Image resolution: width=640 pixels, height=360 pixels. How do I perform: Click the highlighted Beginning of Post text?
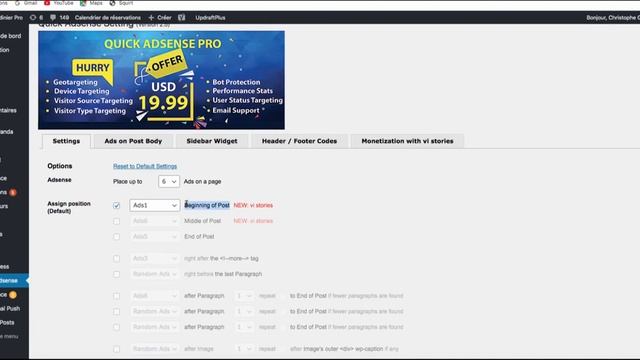pyautogui.click(x=207, y=205)
